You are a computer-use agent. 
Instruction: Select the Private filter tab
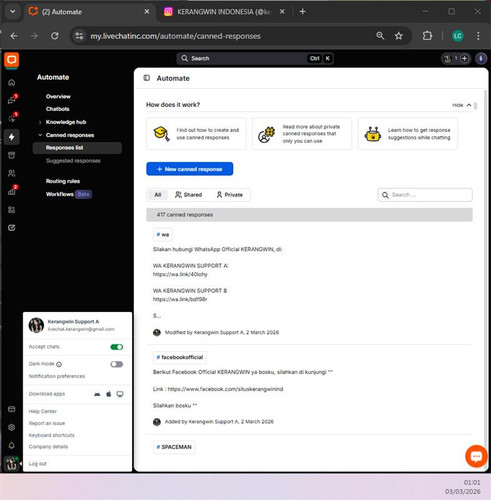point(230,195)
